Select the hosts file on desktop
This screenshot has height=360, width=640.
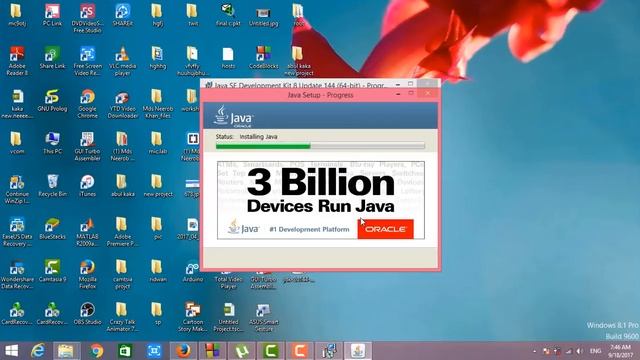coord(228,58)
